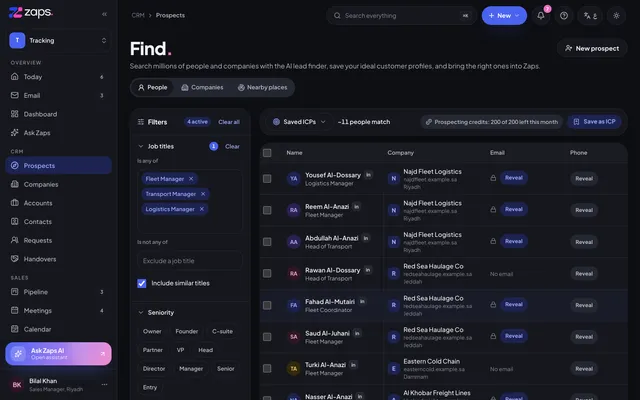640x400 pixels.
Task: Check the Turki Al-Anazi row checkbox
Action: pos(267,368)
